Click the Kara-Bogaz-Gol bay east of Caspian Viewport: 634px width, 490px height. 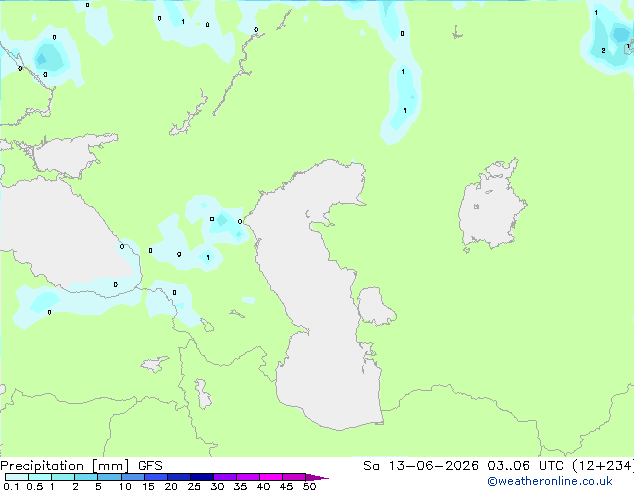click(374, 306)
